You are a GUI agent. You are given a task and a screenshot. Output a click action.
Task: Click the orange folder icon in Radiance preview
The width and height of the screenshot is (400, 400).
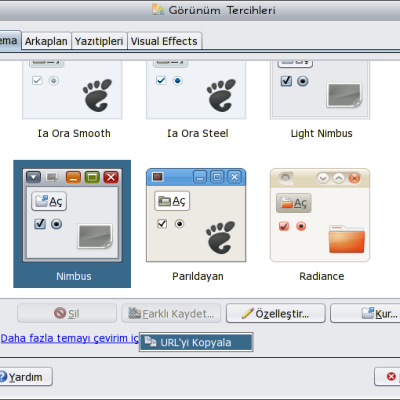pyautogui.click(x=347, y=239)
